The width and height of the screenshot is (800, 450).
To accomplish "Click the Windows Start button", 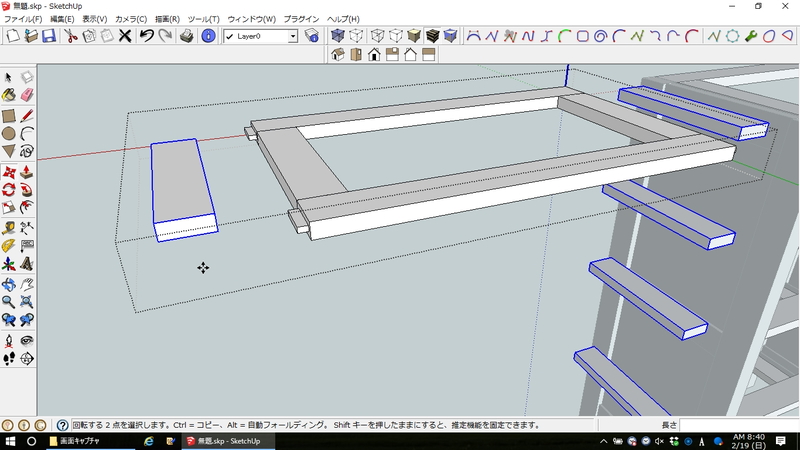I will click(10, 441).
